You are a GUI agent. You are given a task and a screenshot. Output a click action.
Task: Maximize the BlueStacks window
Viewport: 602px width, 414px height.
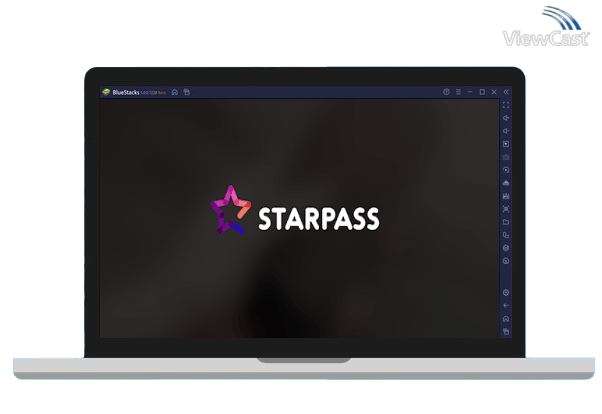pos(482,92)
